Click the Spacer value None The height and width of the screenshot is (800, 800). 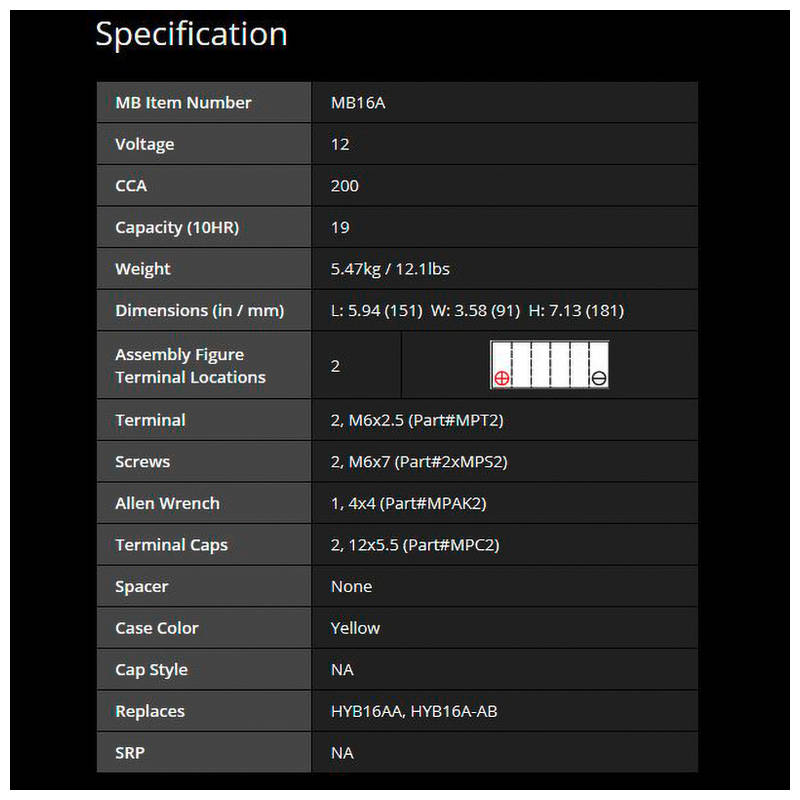(x=351, y=587)
